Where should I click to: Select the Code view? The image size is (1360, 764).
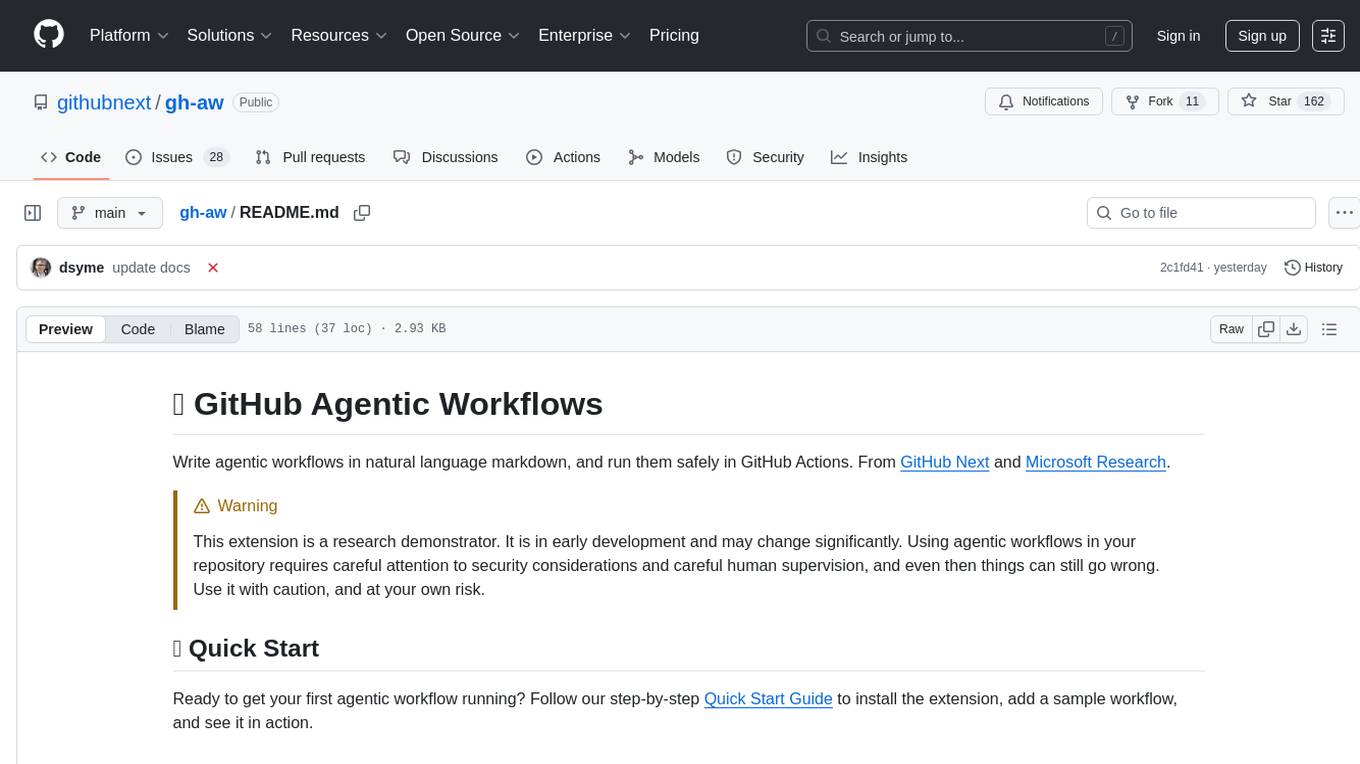pos(138,329)
